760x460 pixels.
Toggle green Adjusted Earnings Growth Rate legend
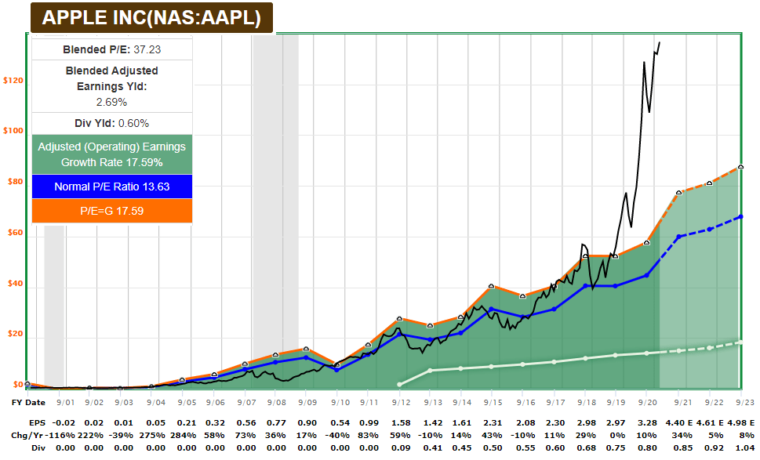point(112,154)
